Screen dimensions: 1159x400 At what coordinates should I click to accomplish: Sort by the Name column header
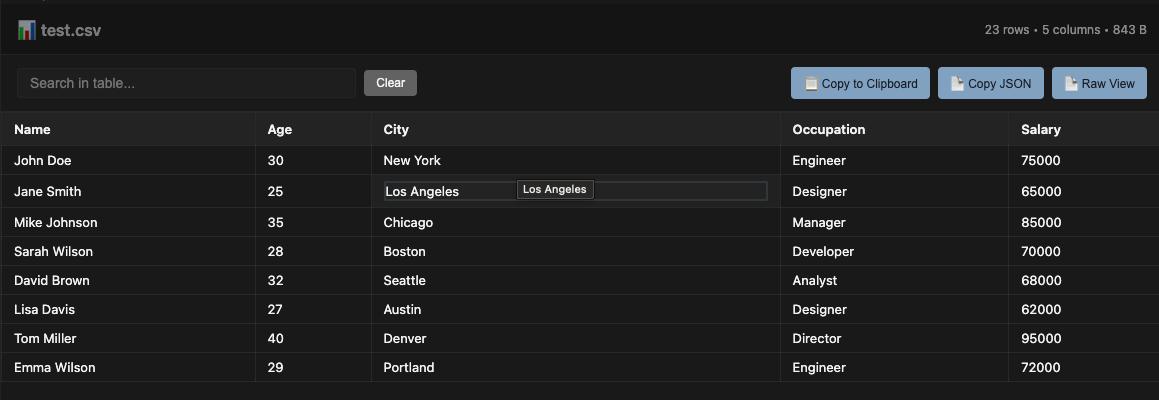point(32,129)
